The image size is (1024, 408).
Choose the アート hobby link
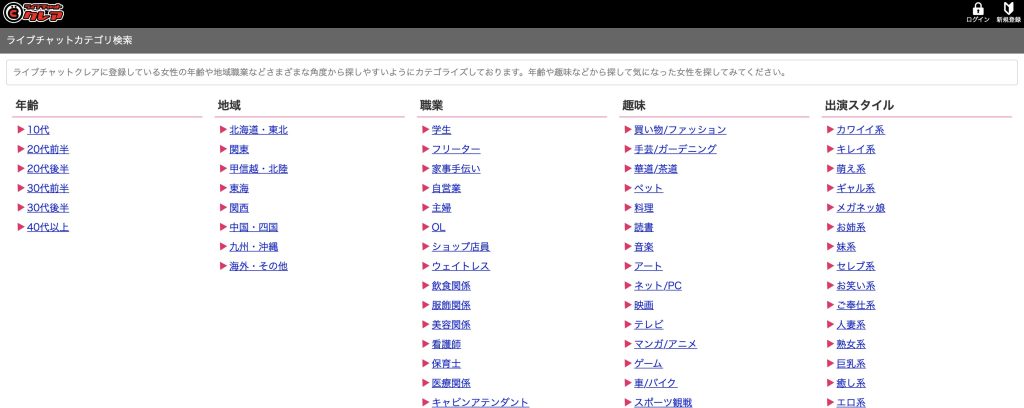point(648,266)
